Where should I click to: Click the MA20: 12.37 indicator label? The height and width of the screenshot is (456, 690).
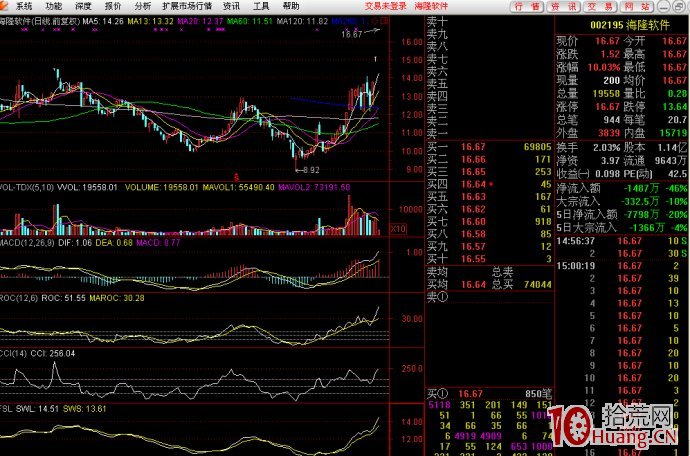click(200, 21)
